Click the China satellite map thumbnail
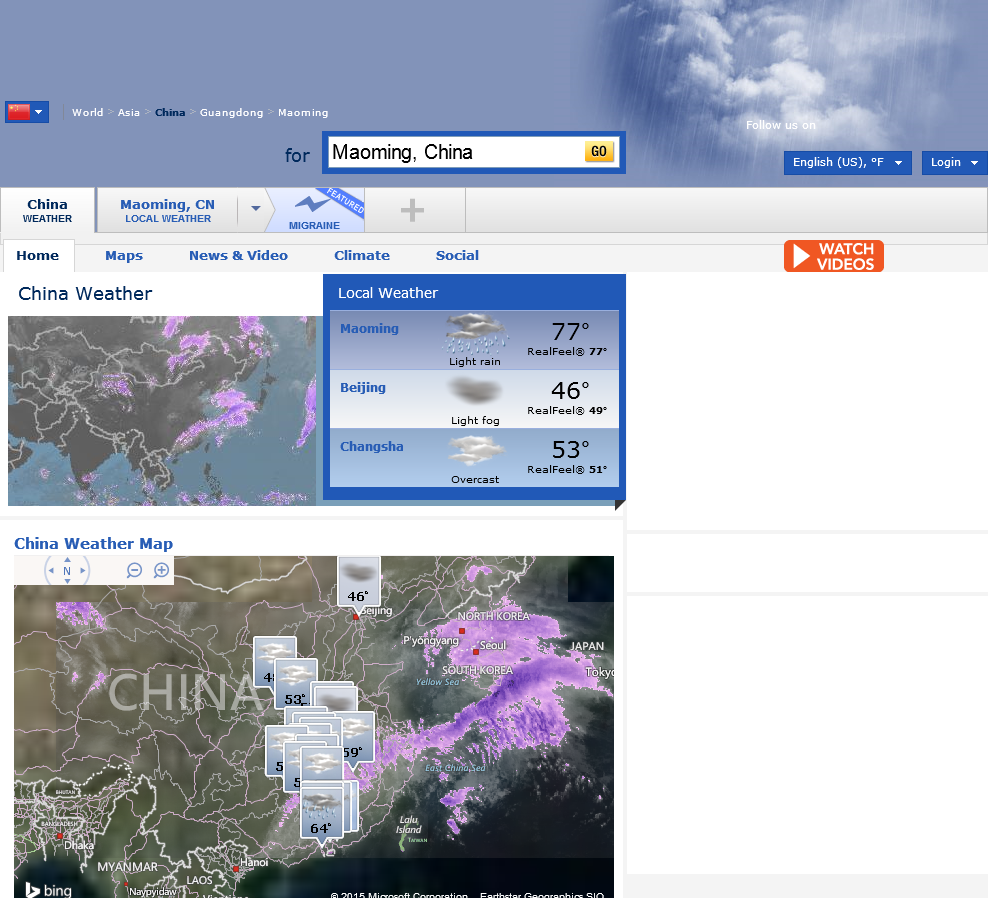988x898 pixels. coord(162,411)
